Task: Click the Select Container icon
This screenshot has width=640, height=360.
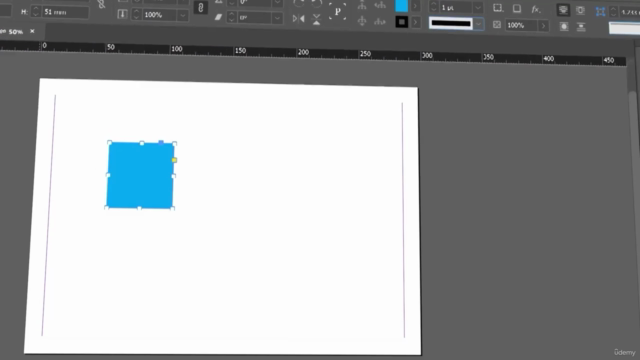Action: 362,6
